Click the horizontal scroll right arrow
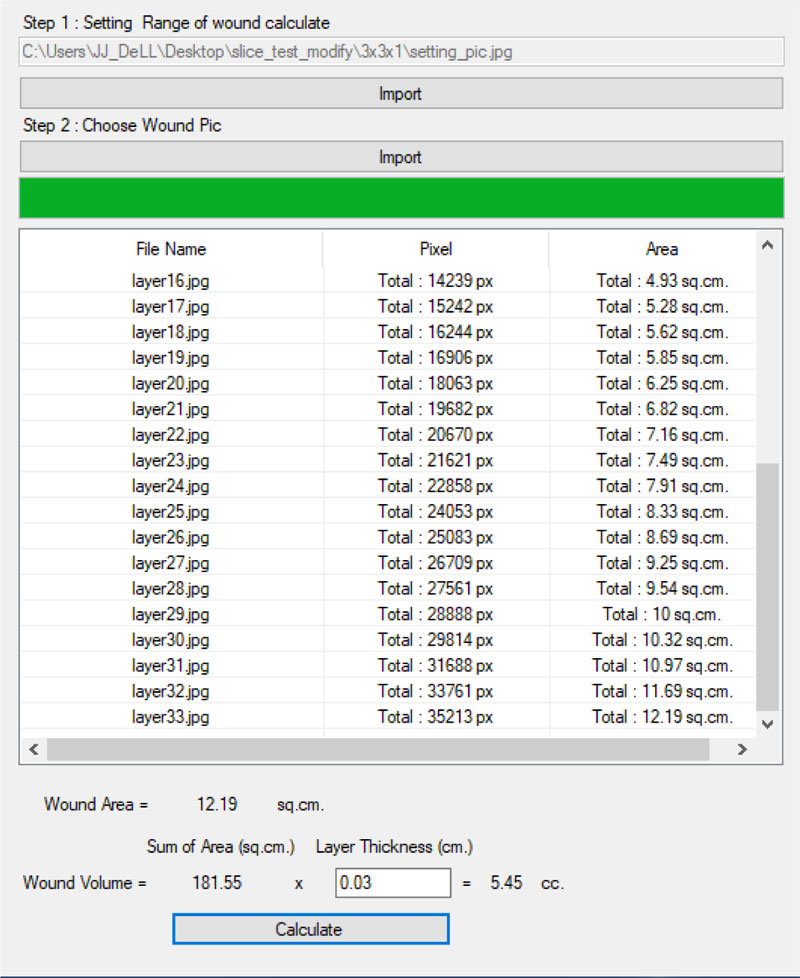 pos(742,749)
